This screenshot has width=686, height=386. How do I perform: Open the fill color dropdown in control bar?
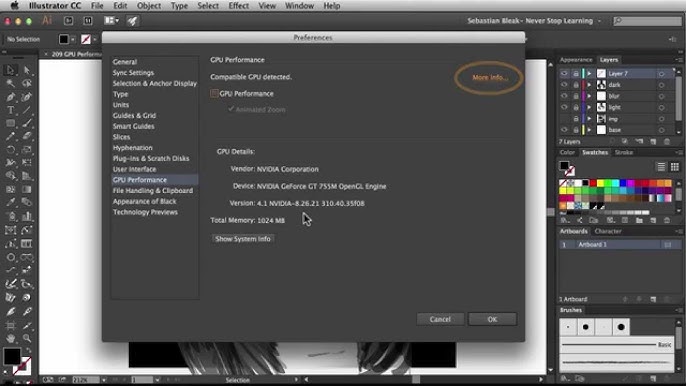point(73,39)
